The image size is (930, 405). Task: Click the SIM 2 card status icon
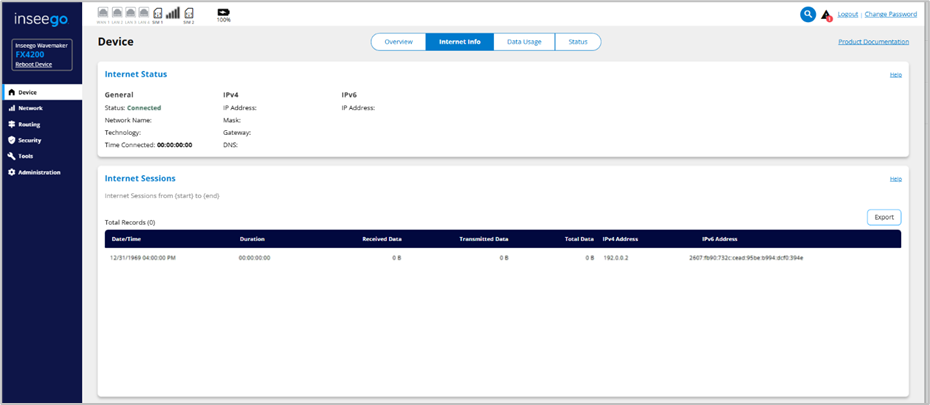pyautogui.click(x=189, y=13)
